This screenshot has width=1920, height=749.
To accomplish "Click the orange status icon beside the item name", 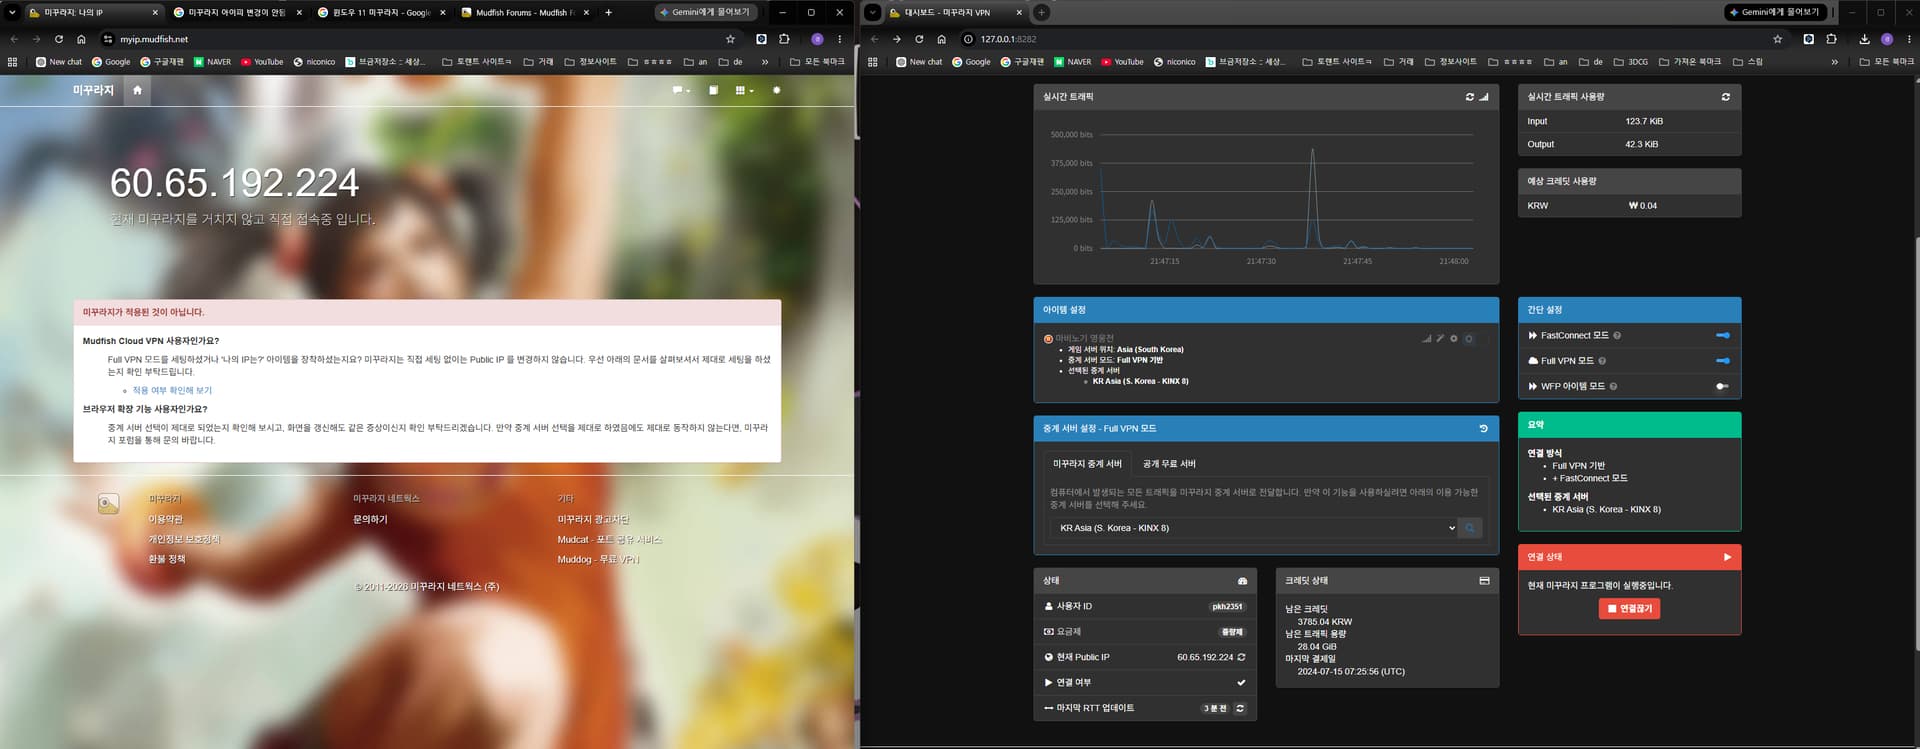I will pyautogui.click(x=1048, y=339).
